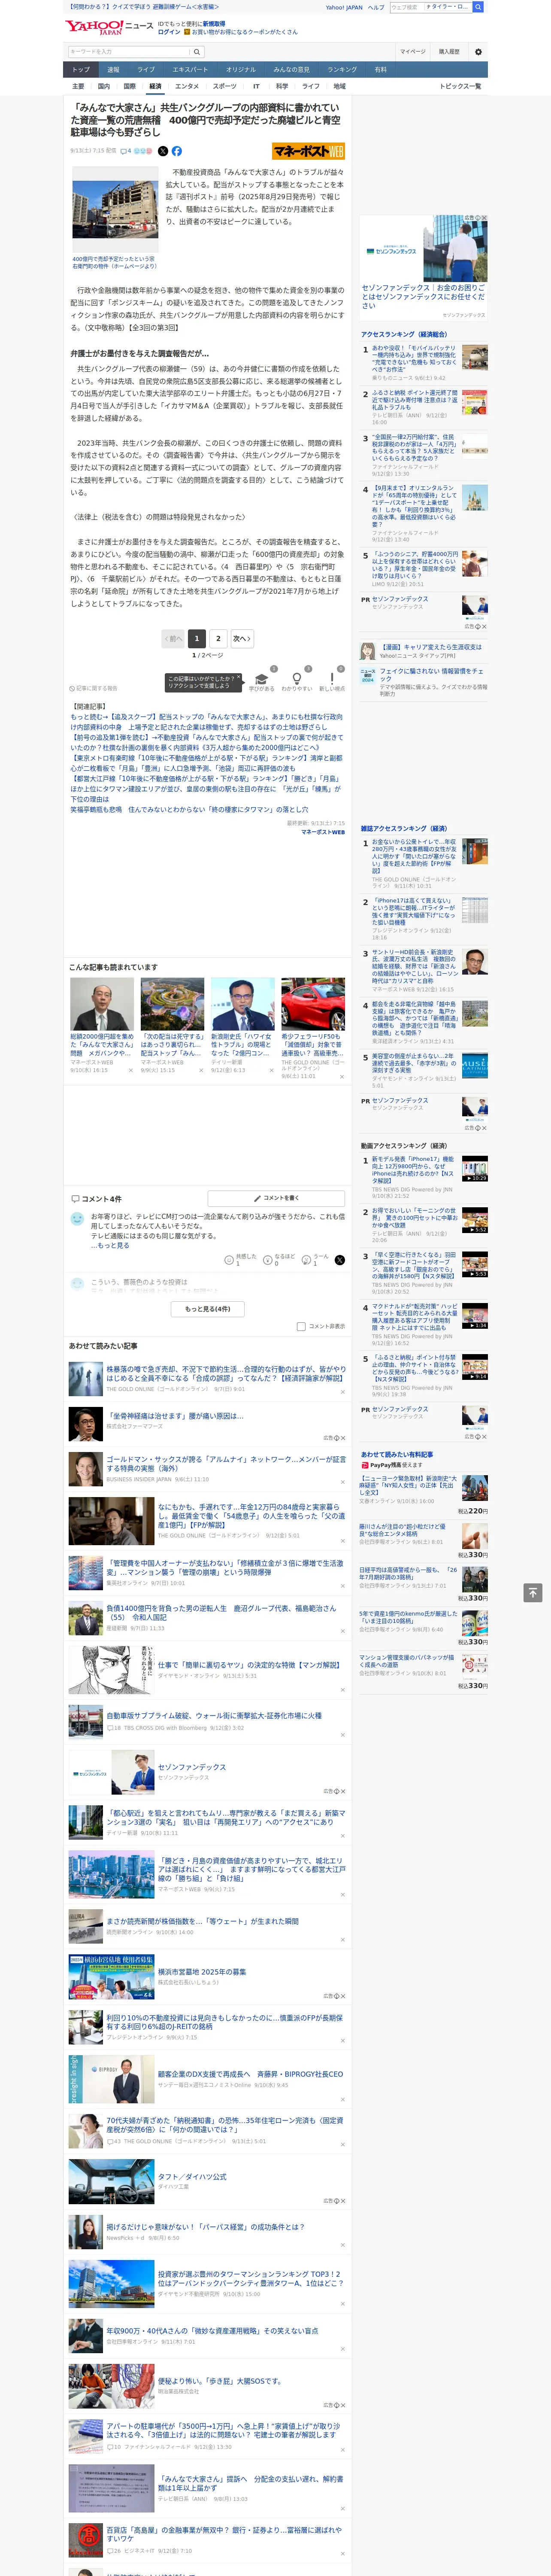Open マイページ link
Image resolution: width=551 pixels, height=2576 pixels.
coord(413,52)
